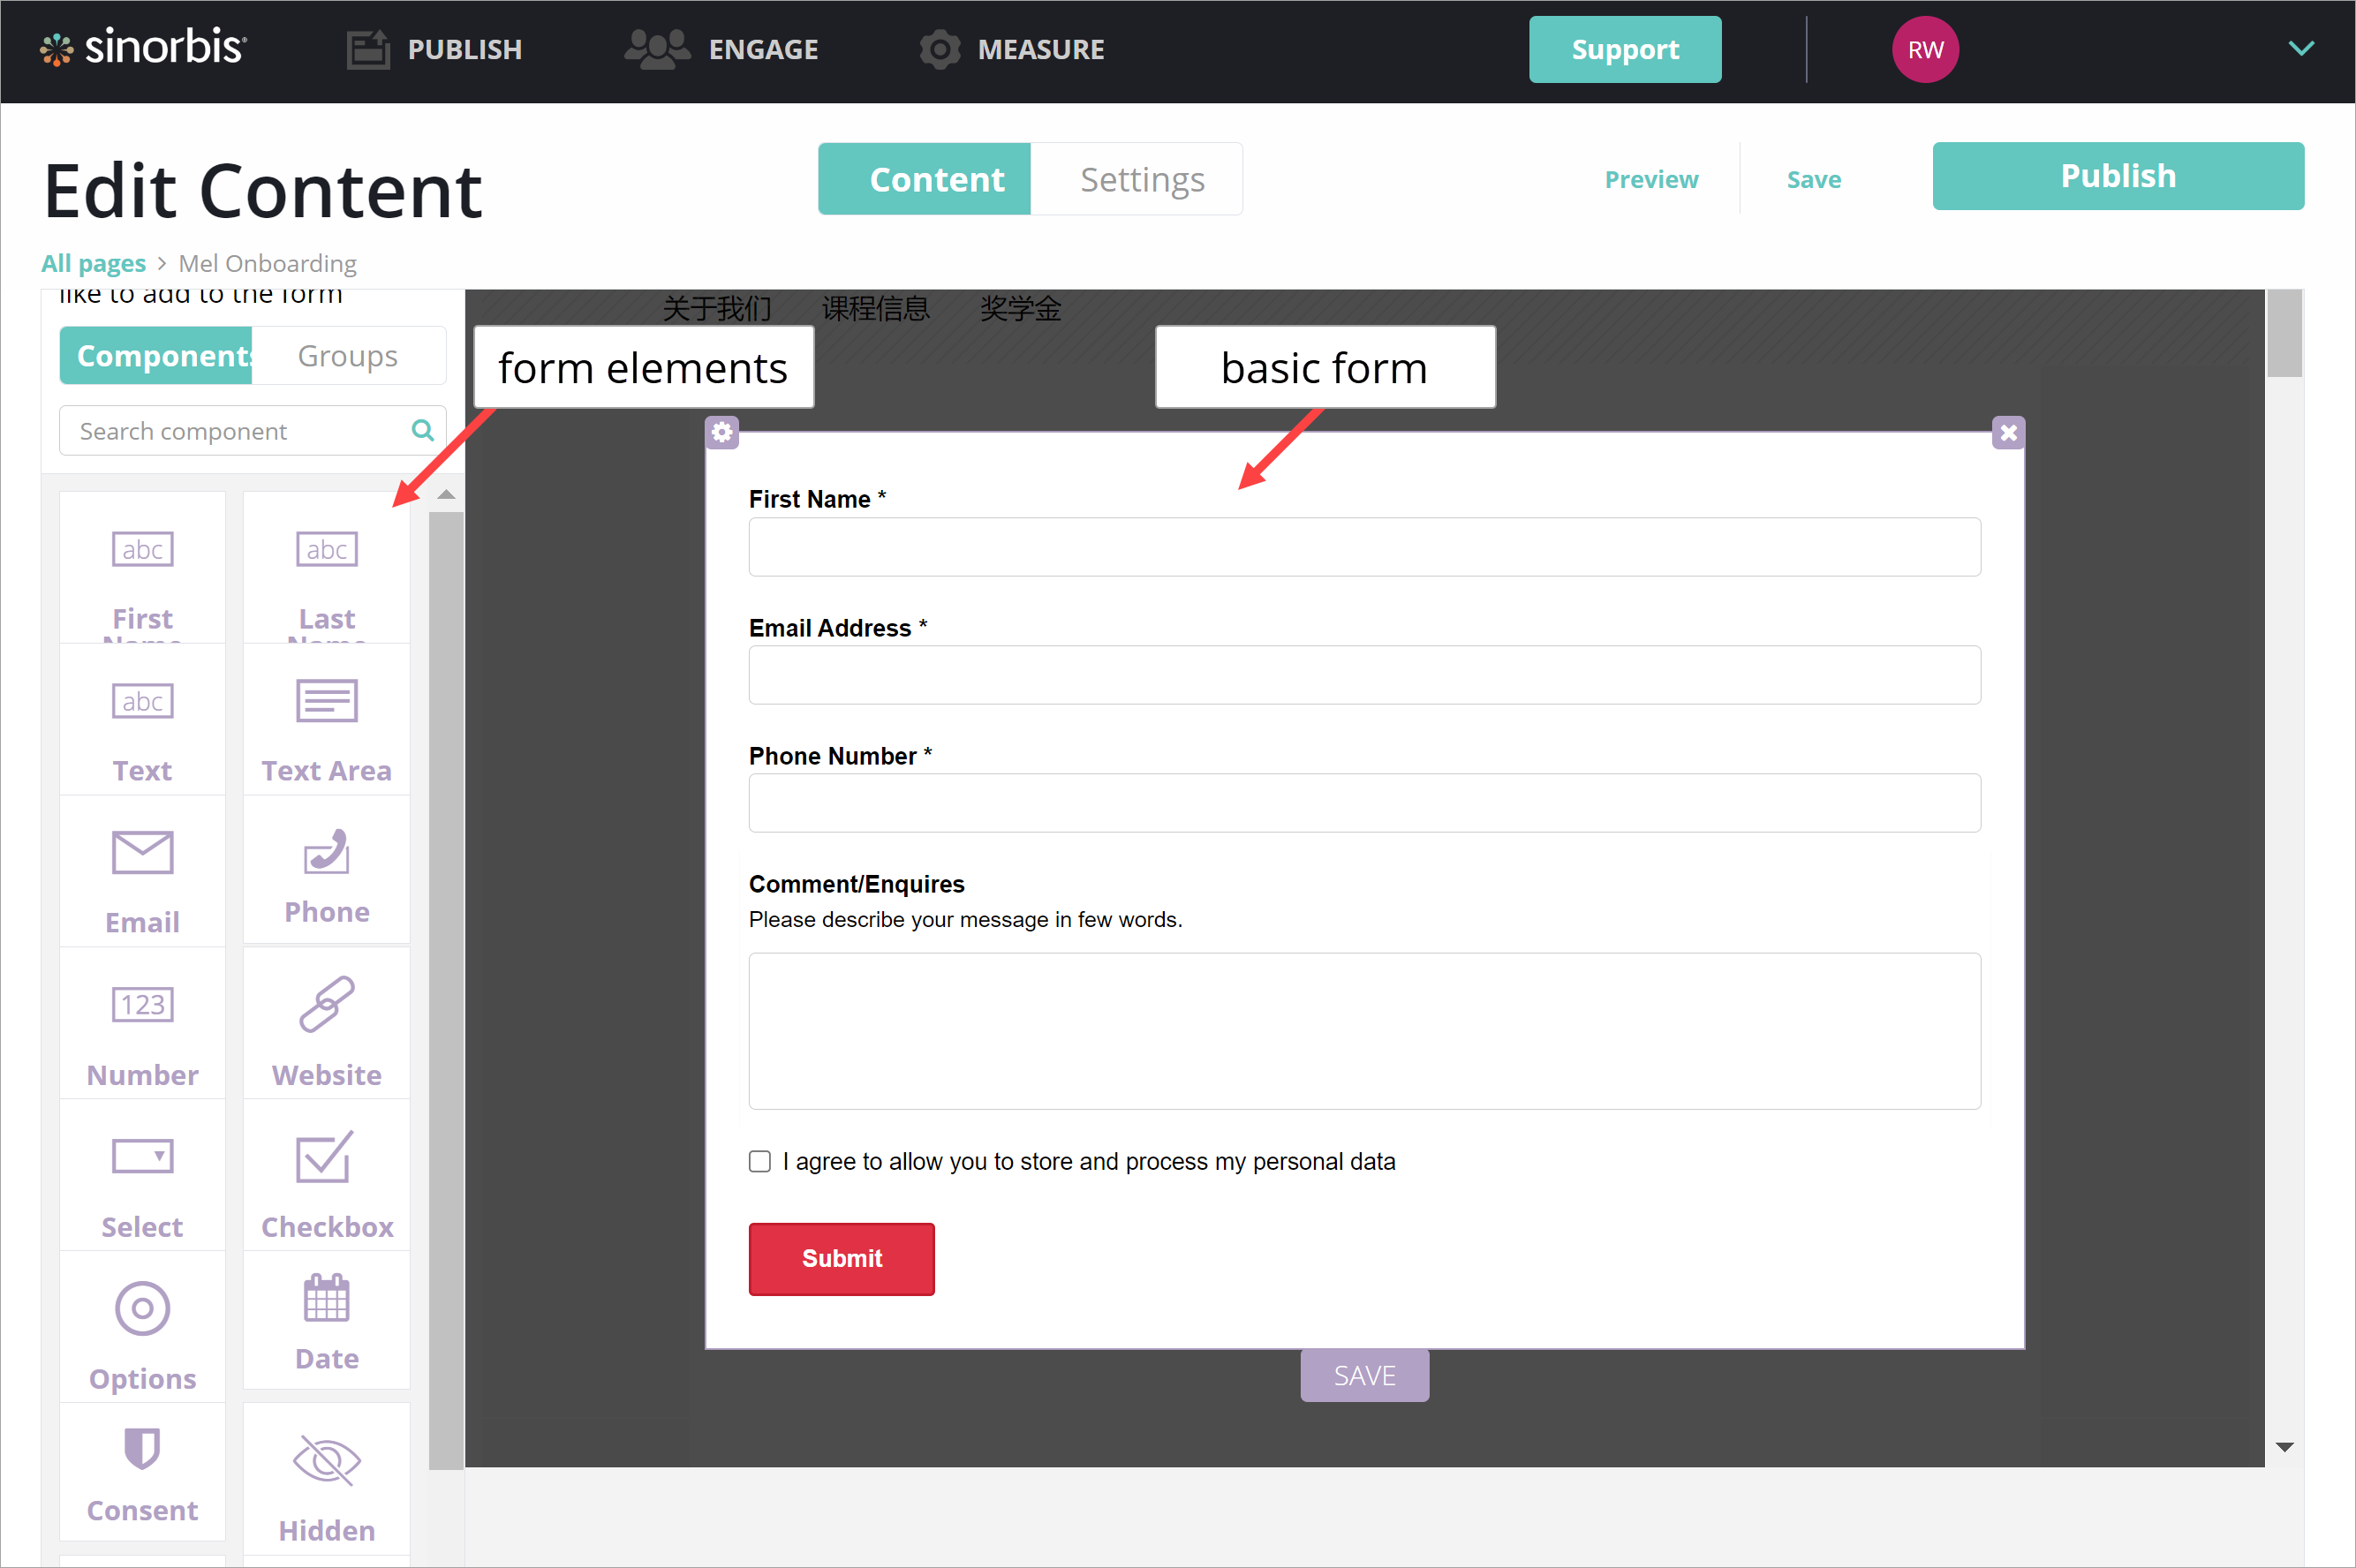The height and width of the screenshot is (1568, 2356).
Task: Switch to the Settings tab
Action: [1141, 179]
